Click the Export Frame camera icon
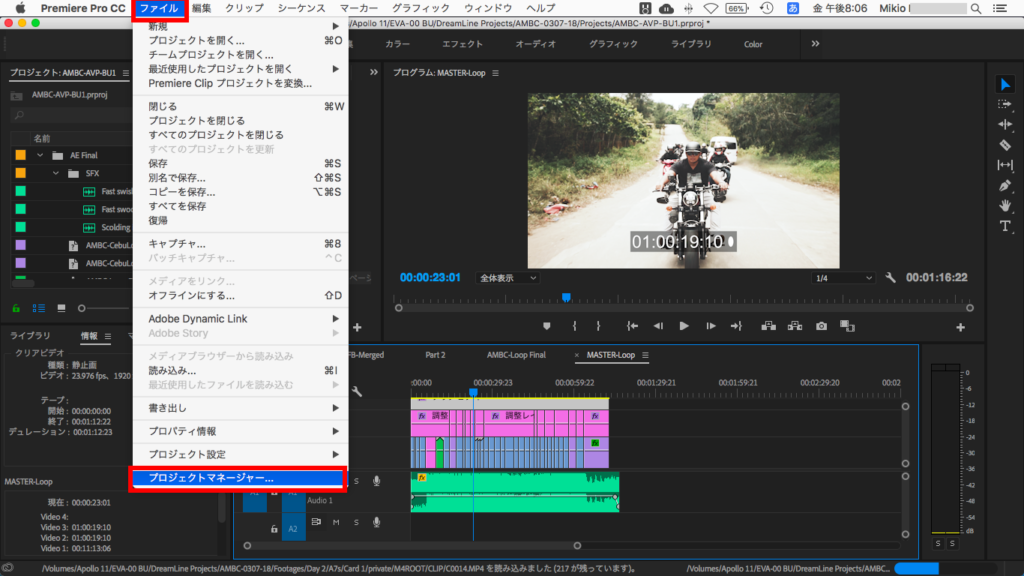The height and width of the screenshot is (576, 1024). point(821,326)
